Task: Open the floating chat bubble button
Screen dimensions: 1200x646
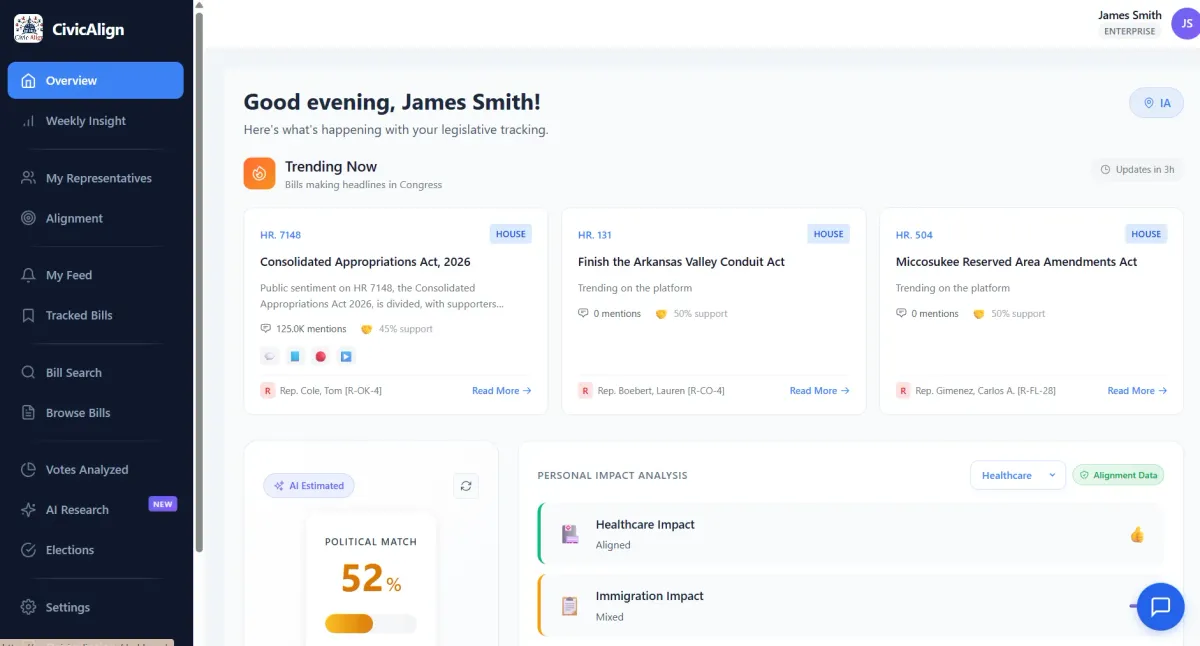Action: pyautogui.click(x=1160, y=606)
